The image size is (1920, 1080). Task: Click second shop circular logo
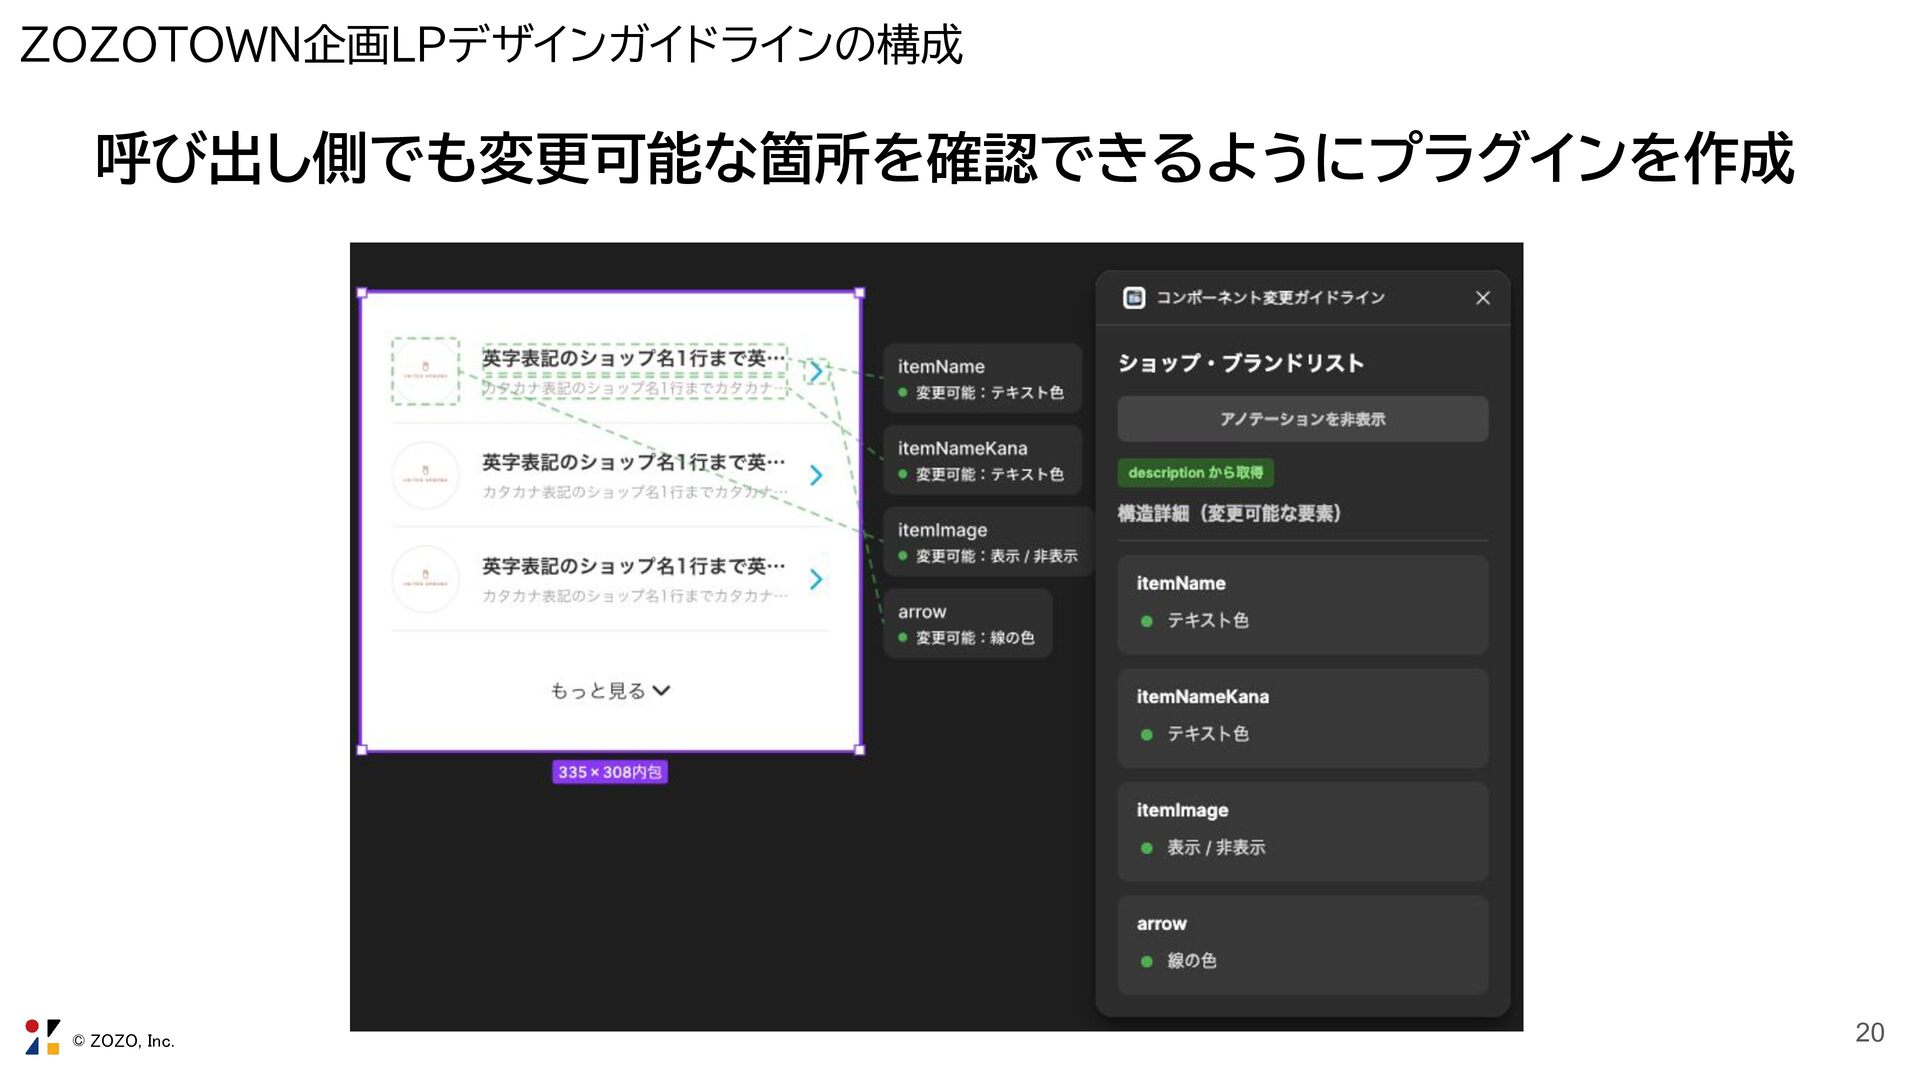(x=425, y=475)
